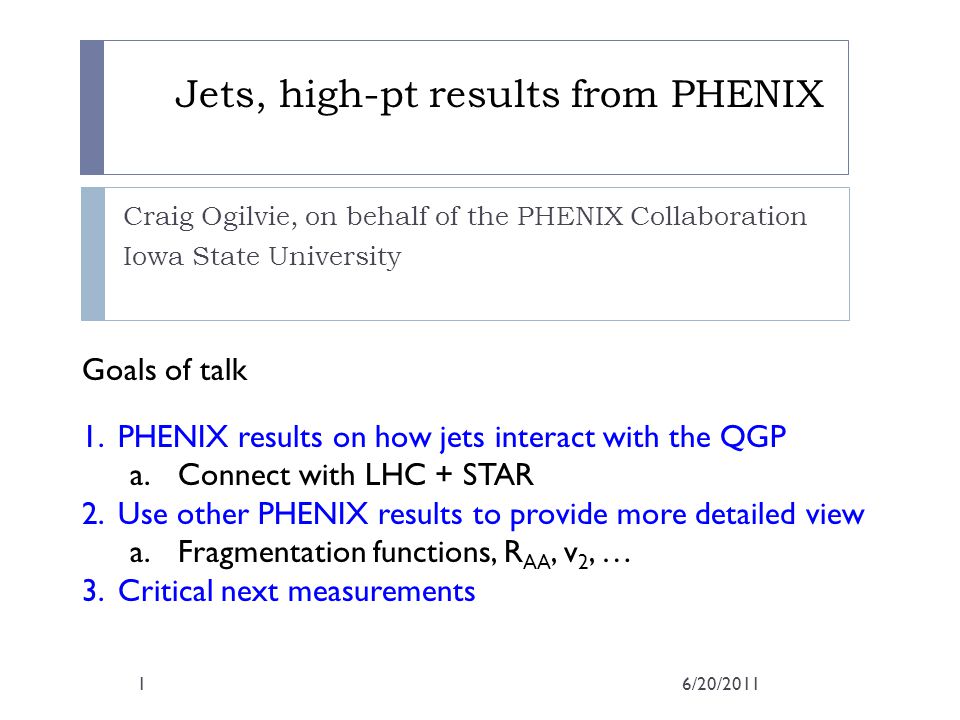This screenshot has width=960, height=720.
Task: Click the 'Iowa State University' affiliation text
Action: point(262,257)
